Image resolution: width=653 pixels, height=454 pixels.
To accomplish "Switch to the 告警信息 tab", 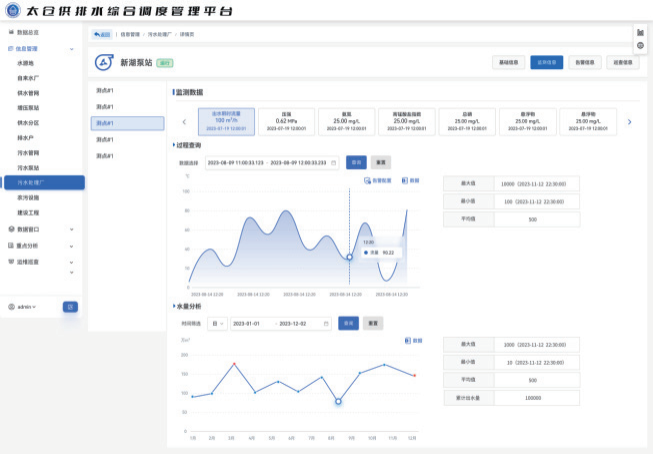I will 585,62.
